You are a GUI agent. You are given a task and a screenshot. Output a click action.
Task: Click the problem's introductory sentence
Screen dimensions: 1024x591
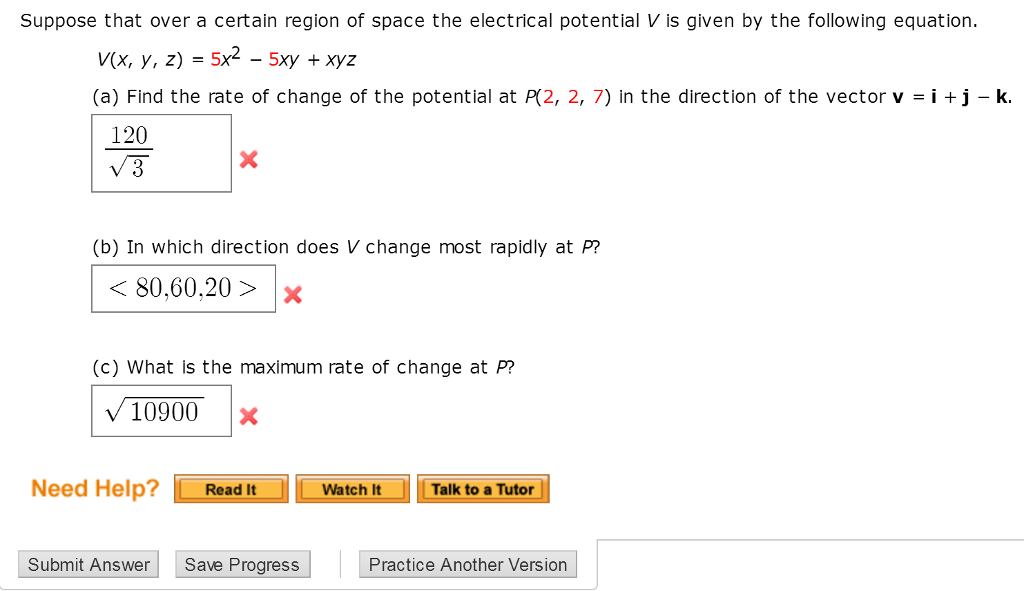pyautogui.click(x=498, y=21)
